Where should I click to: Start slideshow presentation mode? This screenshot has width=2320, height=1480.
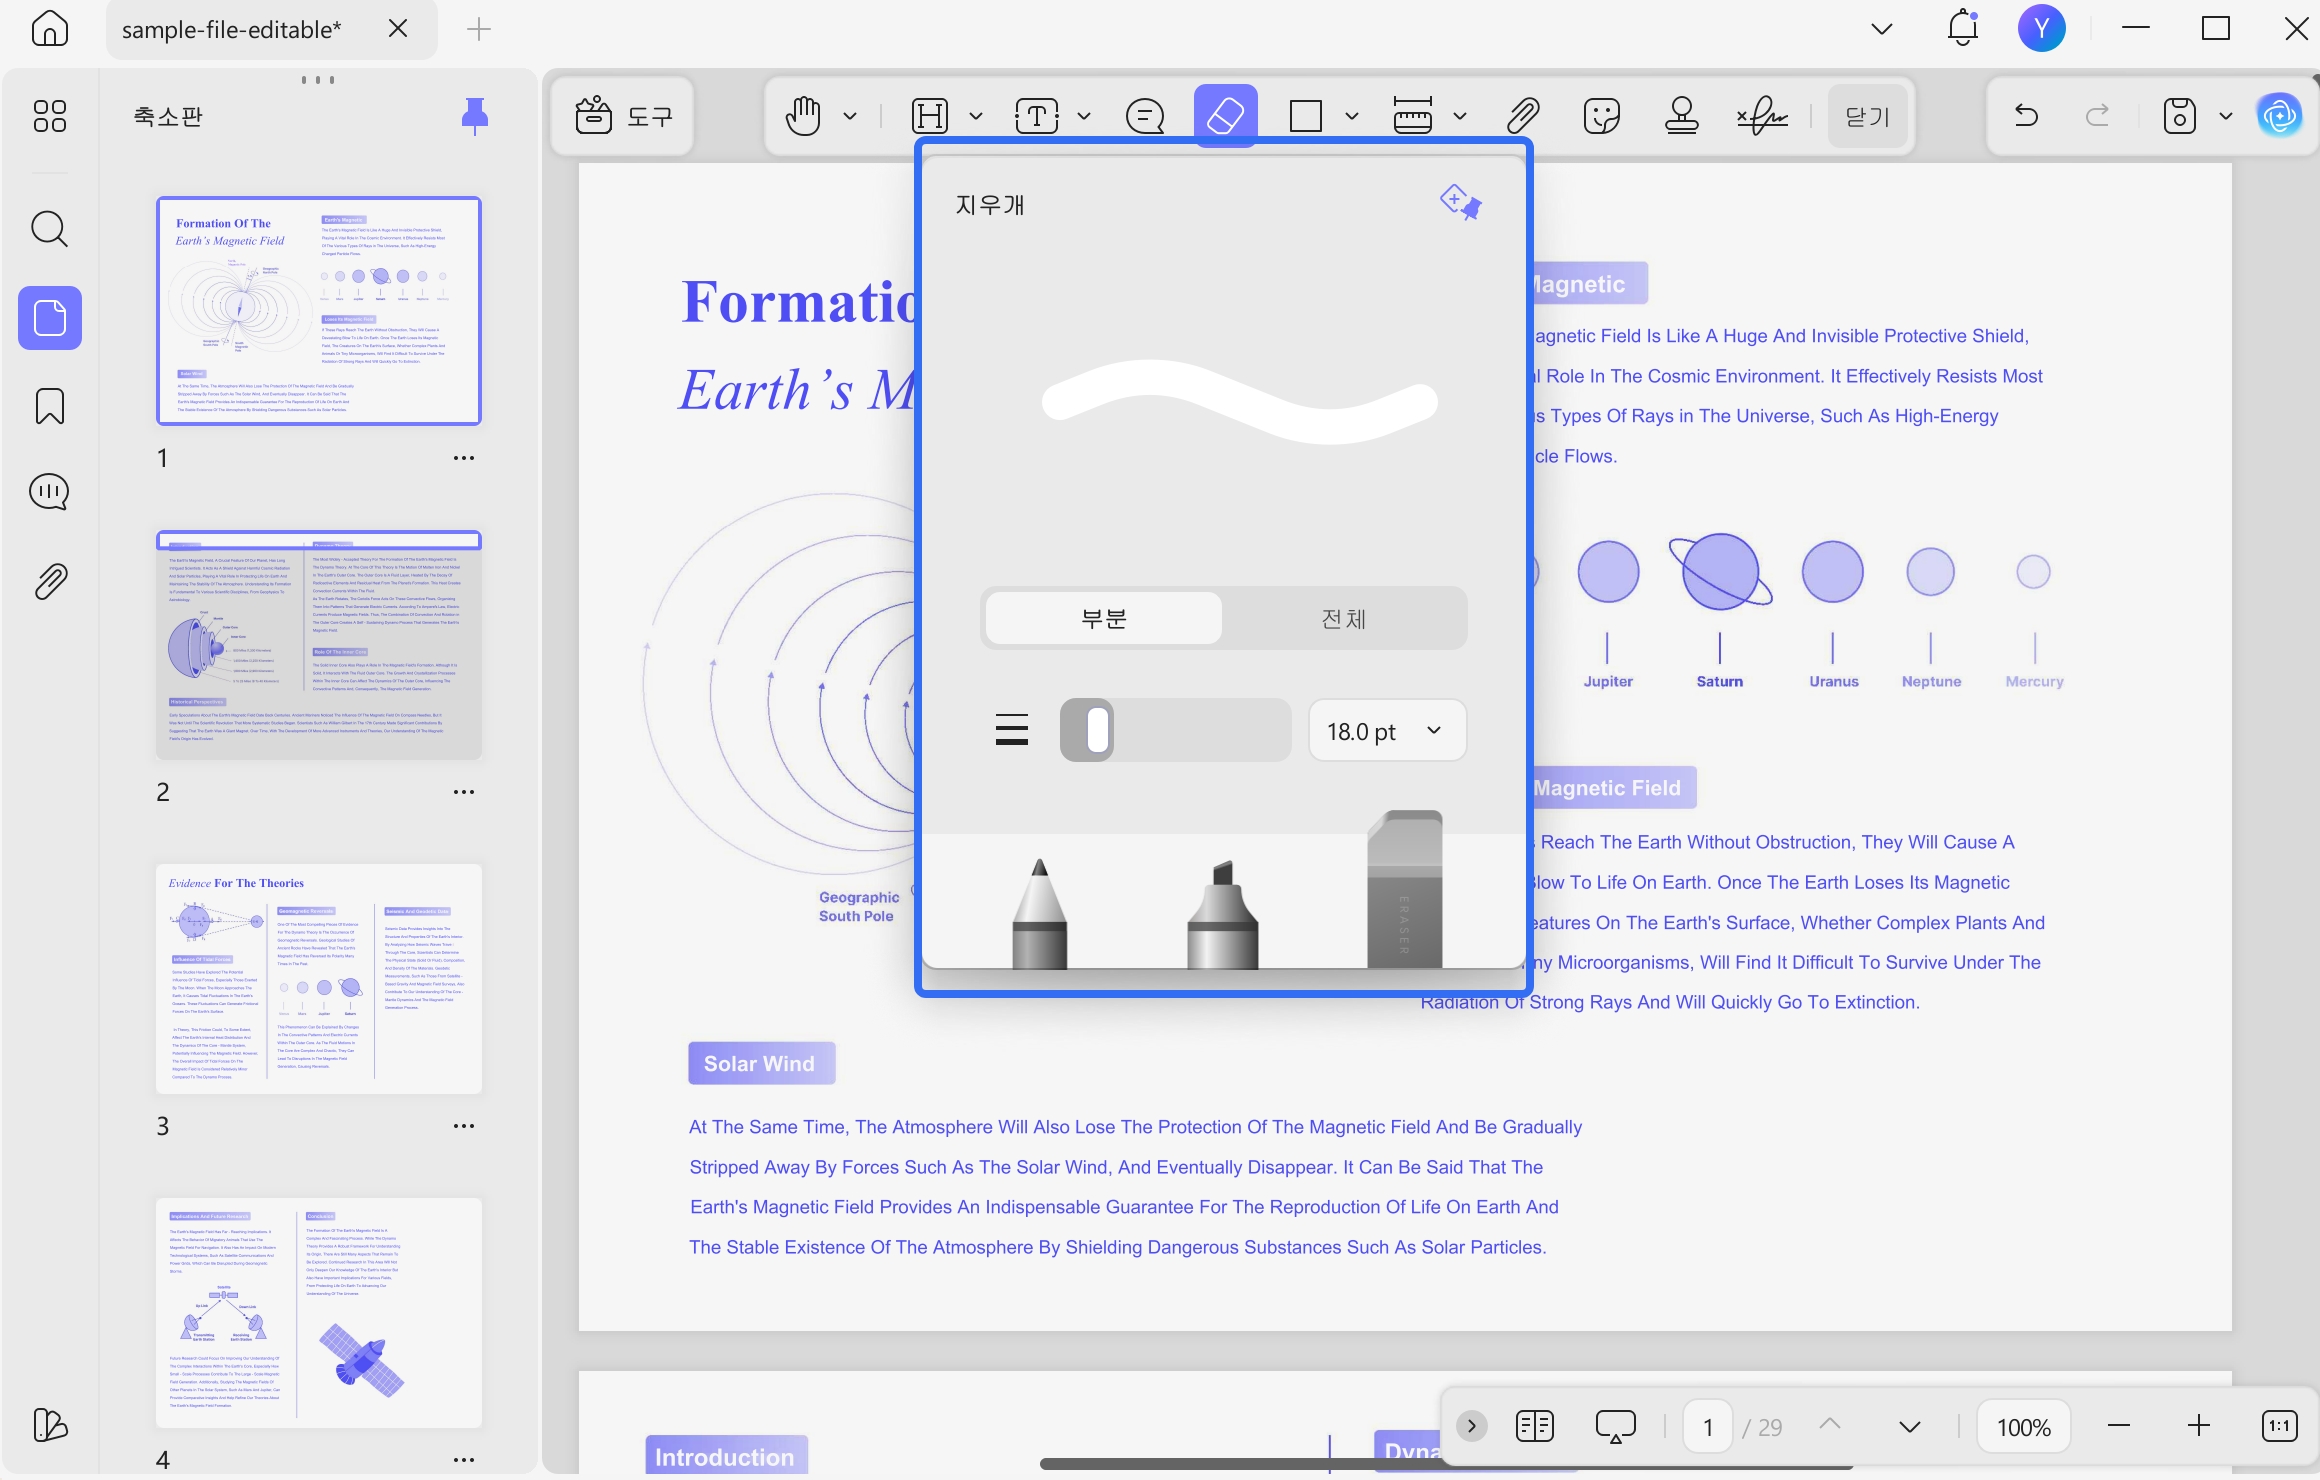[x=1615, y=1426]
